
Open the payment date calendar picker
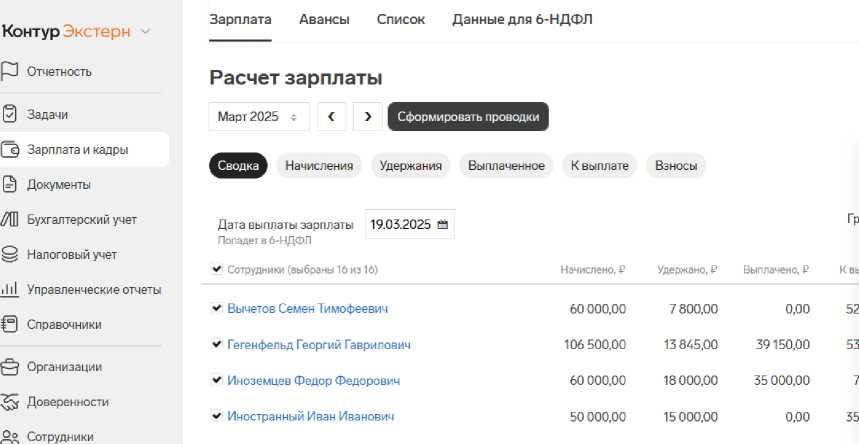442,224
